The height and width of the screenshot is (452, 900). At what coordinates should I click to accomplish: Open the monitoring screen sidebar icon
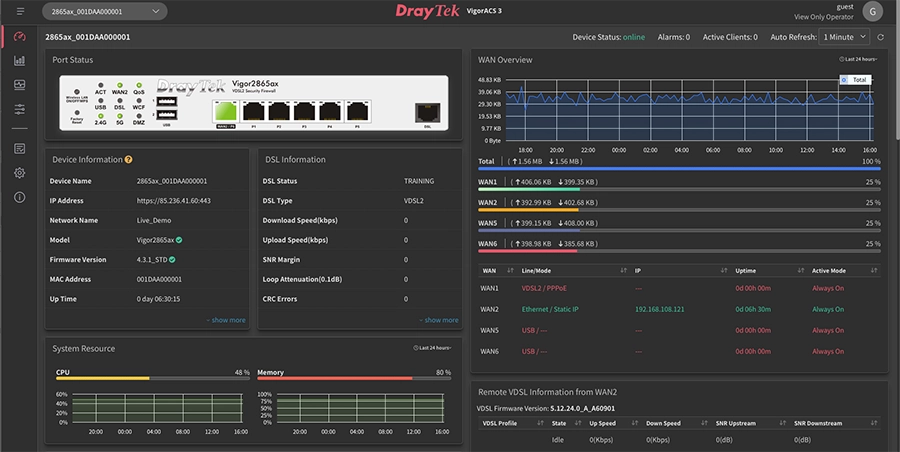tap(20, 84)
